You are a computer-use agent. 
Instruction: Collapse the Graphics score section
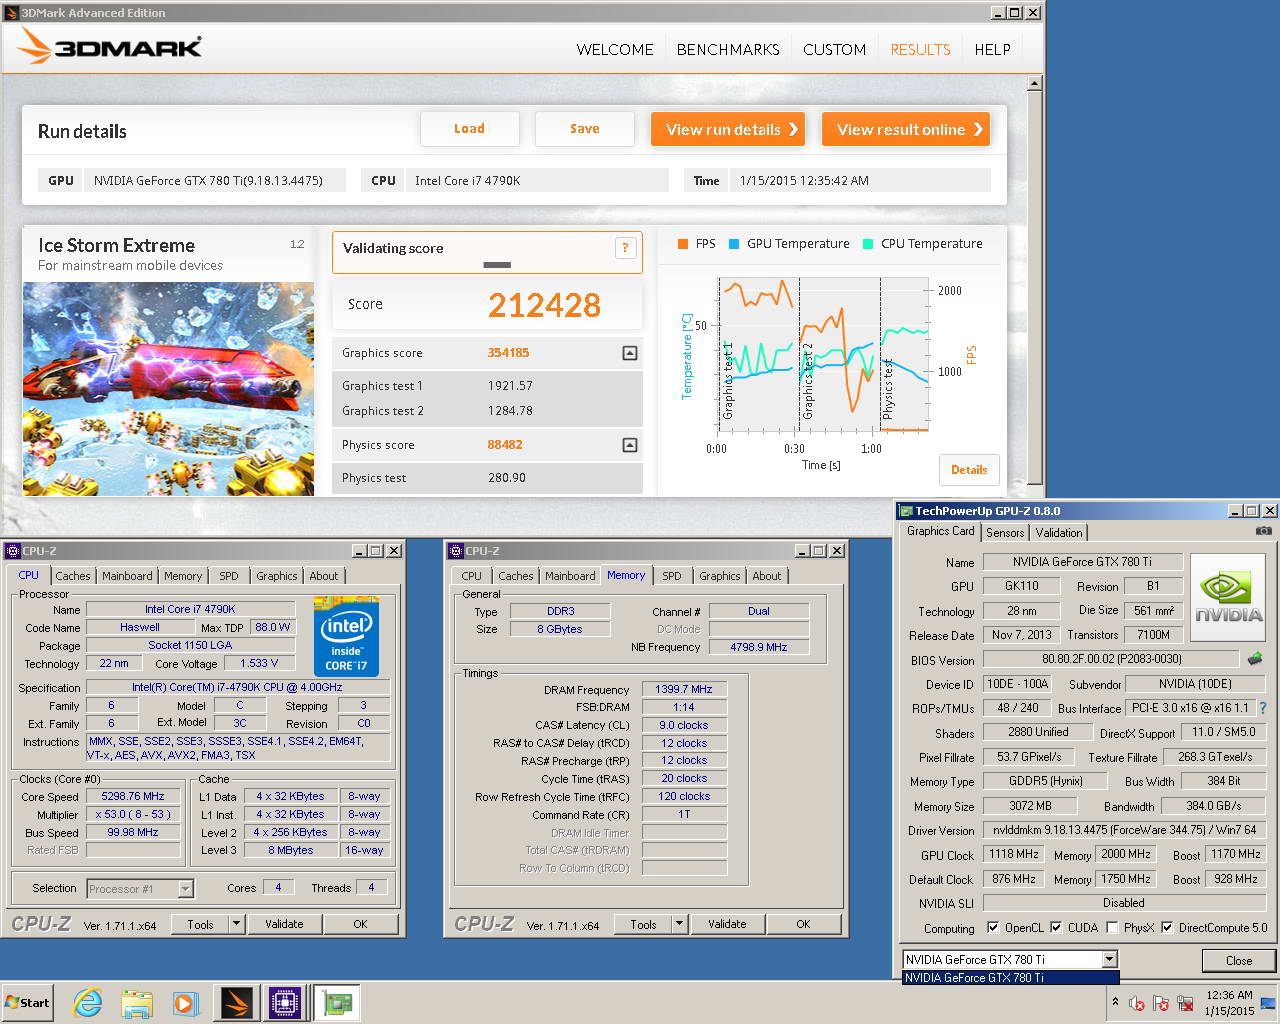[x=629, y=353]
